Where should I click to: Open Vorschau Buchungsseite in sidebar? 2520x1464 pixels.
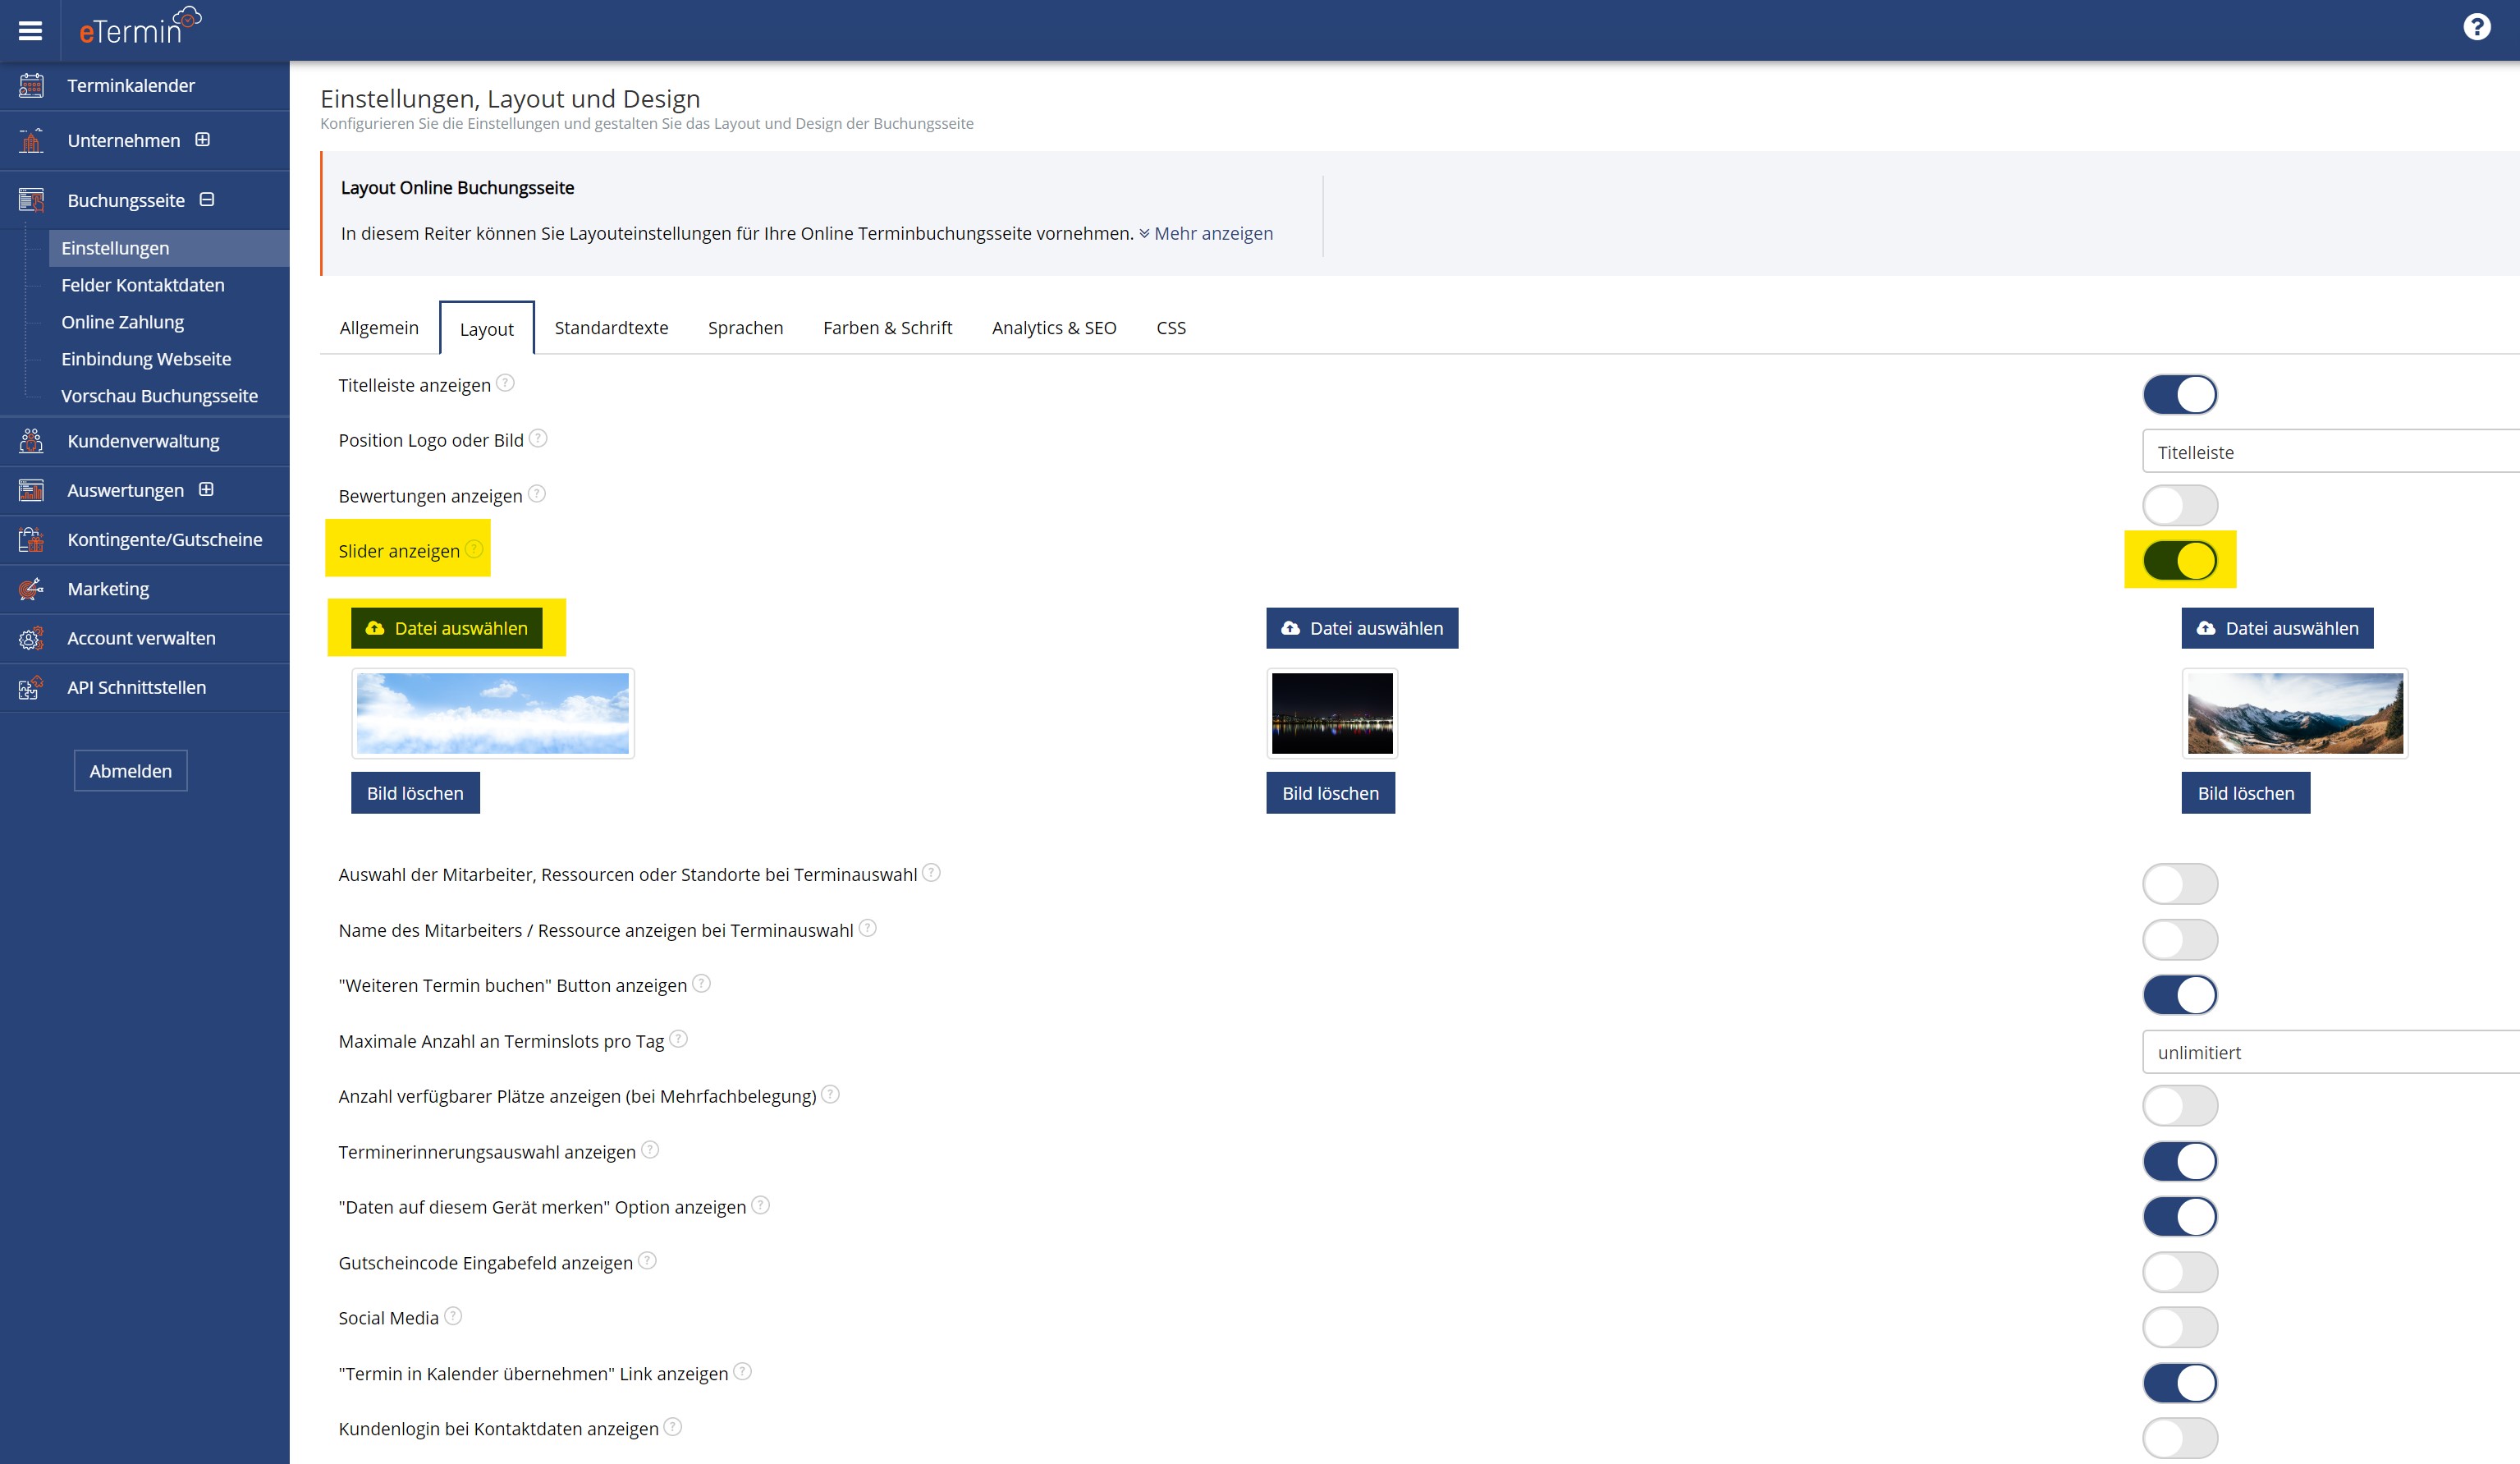pos(160,396)
